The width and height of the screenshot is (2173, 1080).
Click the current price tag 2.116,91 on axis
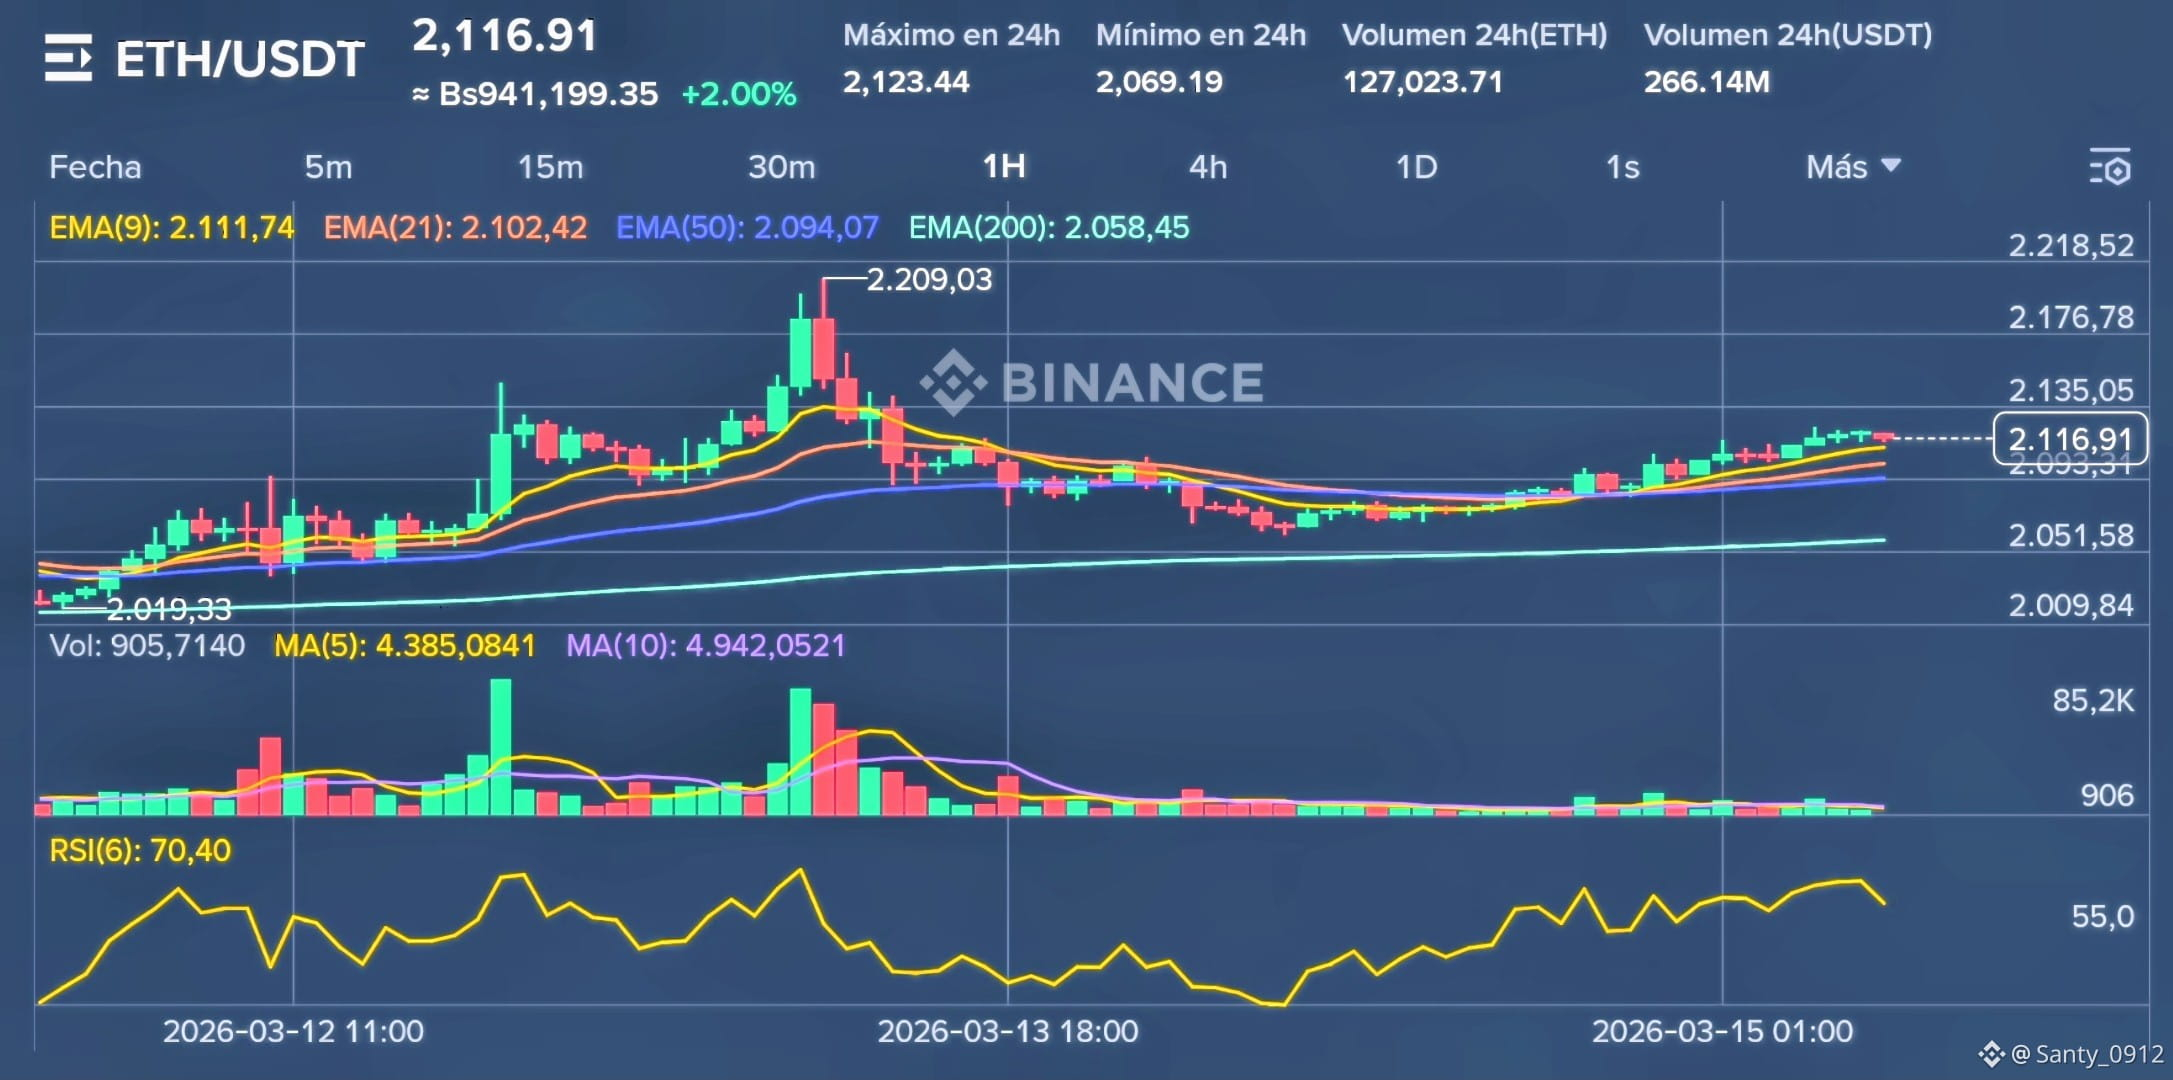click(x=2070, y=439)
